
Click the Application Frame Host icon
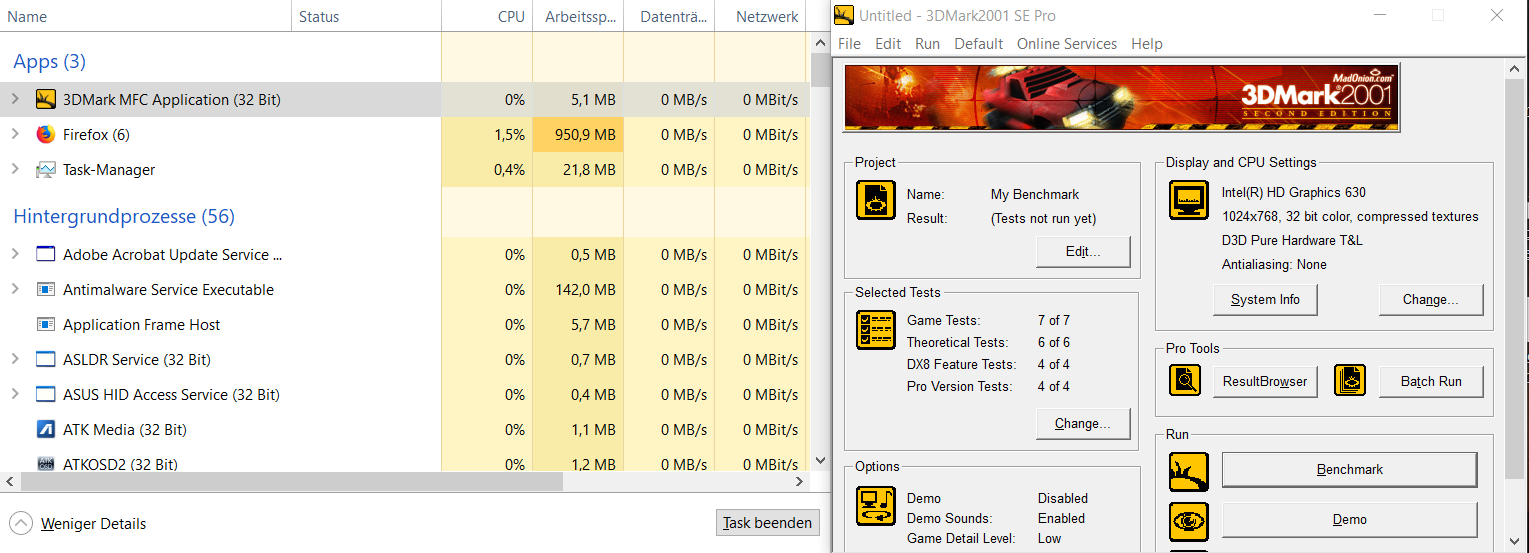[x=45, y=324]
